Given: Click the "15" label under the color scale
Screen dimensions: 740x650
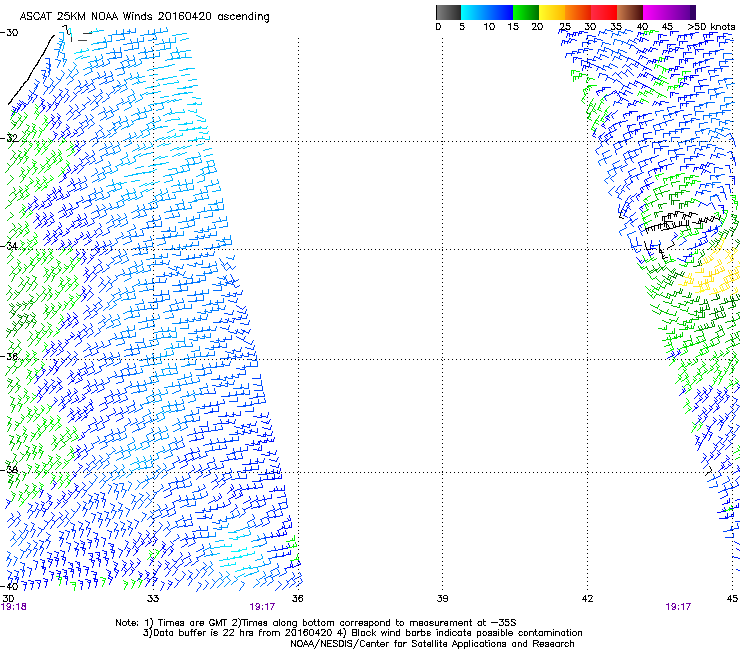Looking at the screenshot, I should click(x=513, y=27).
